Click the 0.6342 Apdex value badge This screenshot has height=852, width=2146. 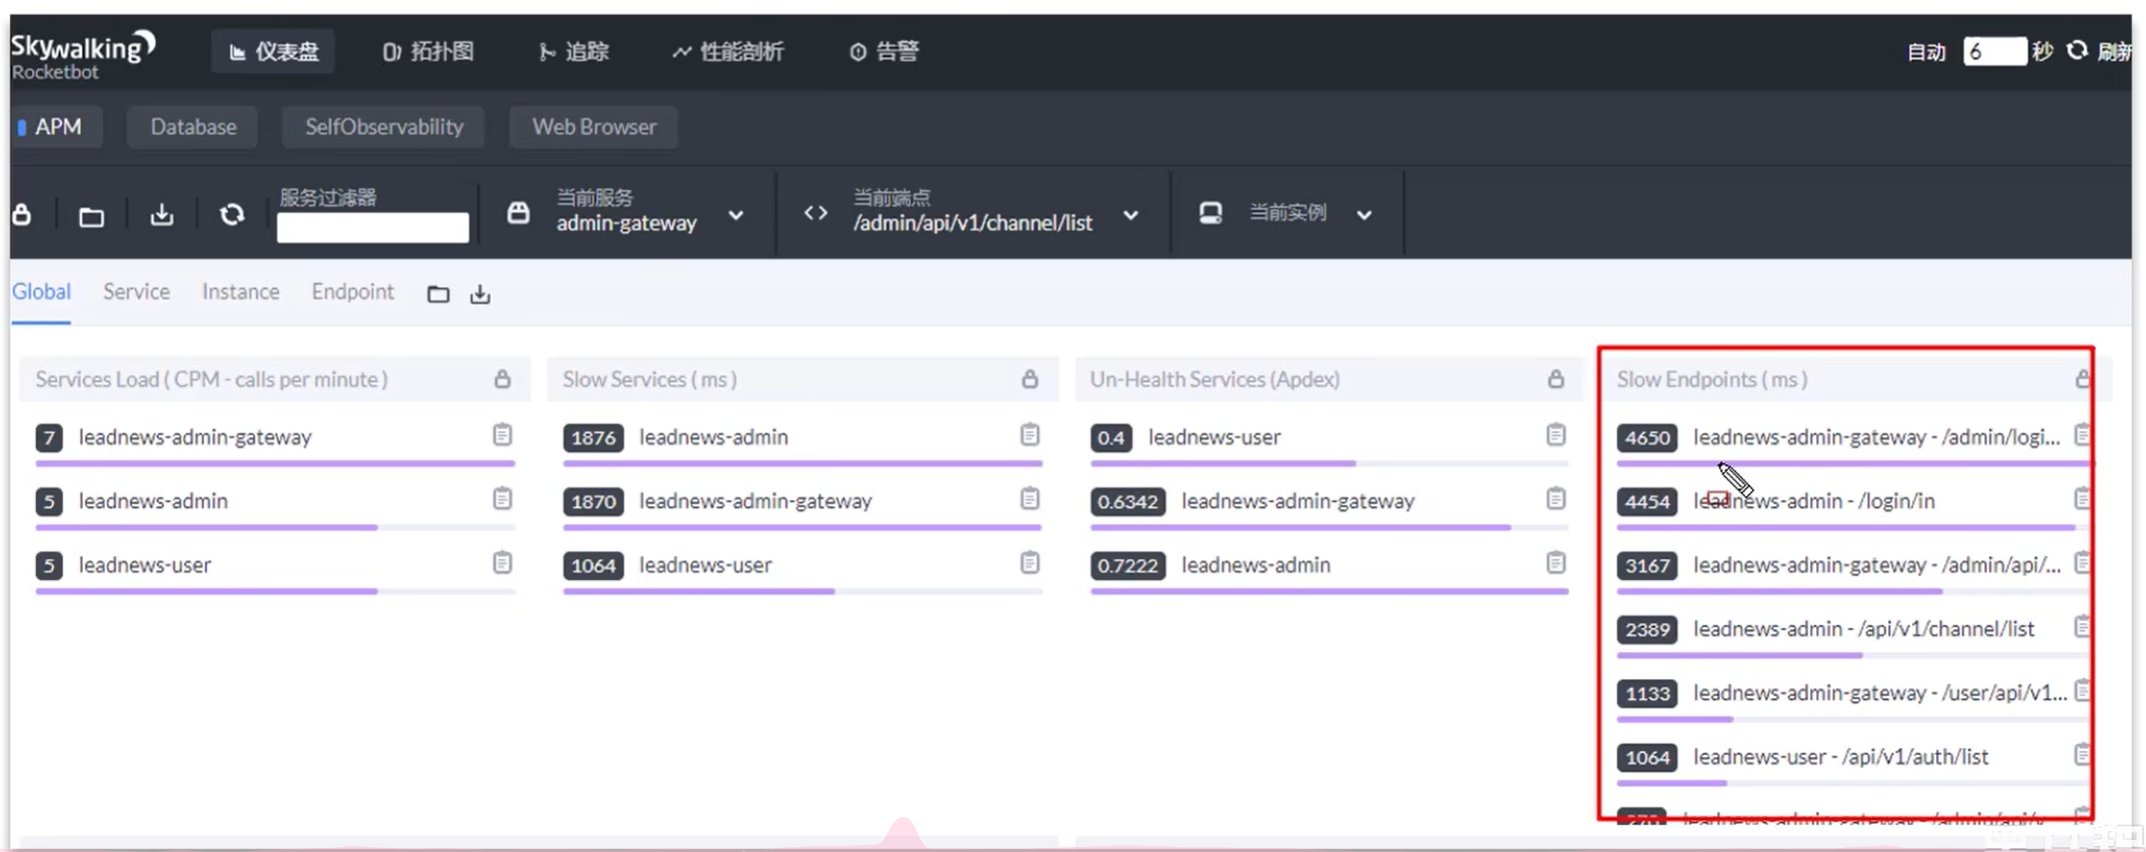pyautogui.click(x=1128, y=501)
